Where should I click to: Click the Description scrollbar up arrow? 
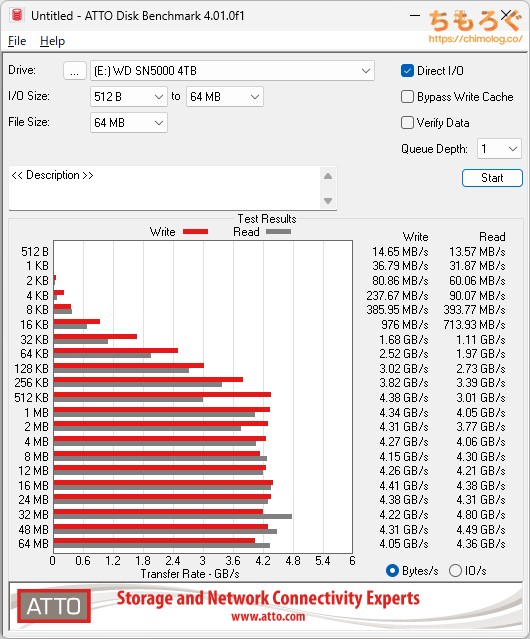pos(328,176)
